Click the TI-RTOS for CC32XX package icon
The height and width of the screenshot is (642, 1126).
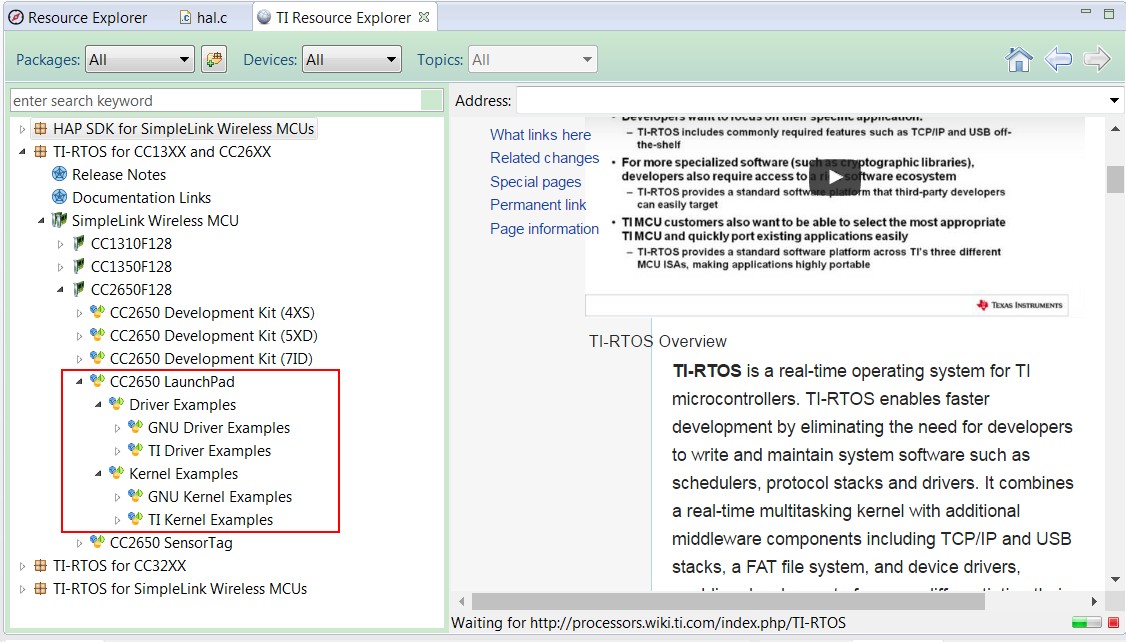tap(41, 565)
